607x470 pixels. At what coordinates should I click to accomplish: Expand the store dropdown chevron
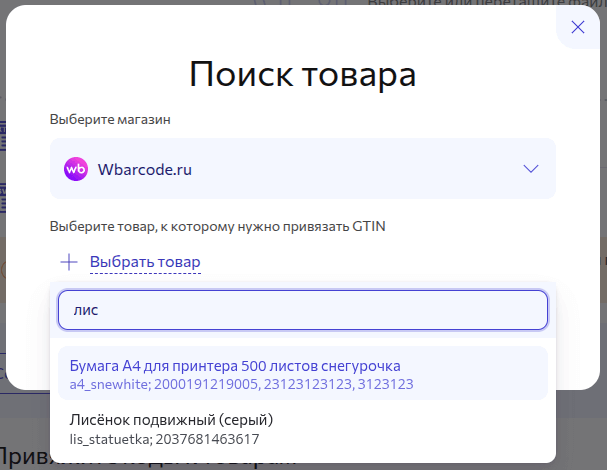click(531, 169)
